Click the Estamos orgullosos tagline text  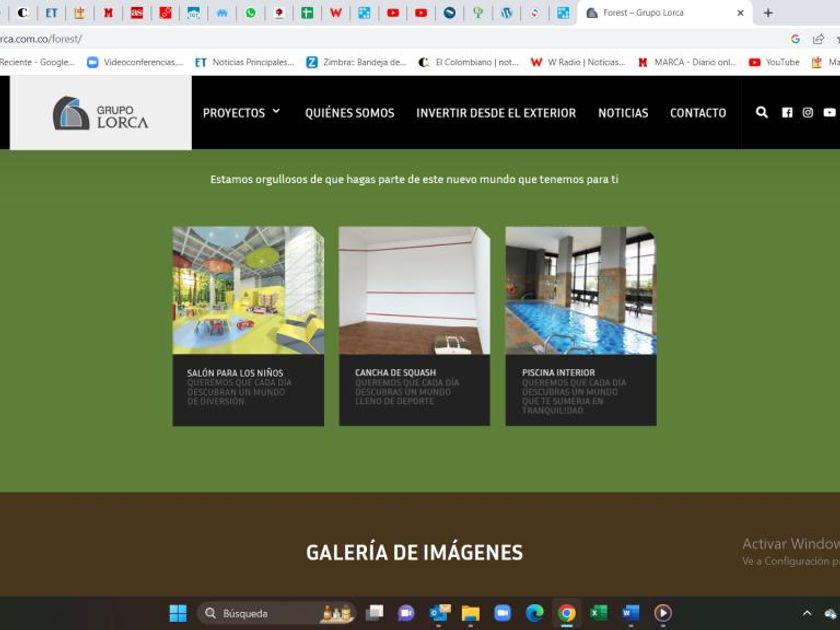[414, 179]
